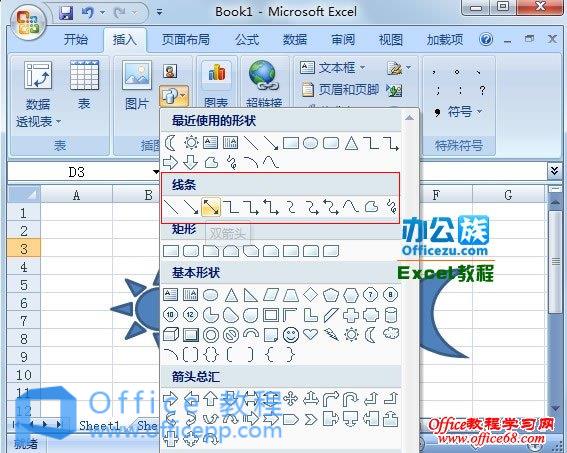Image resolution: width=567 pixels, height=453 pixels.
Task: Select the cloud basic shape
Action: click(x=391, y=334)
